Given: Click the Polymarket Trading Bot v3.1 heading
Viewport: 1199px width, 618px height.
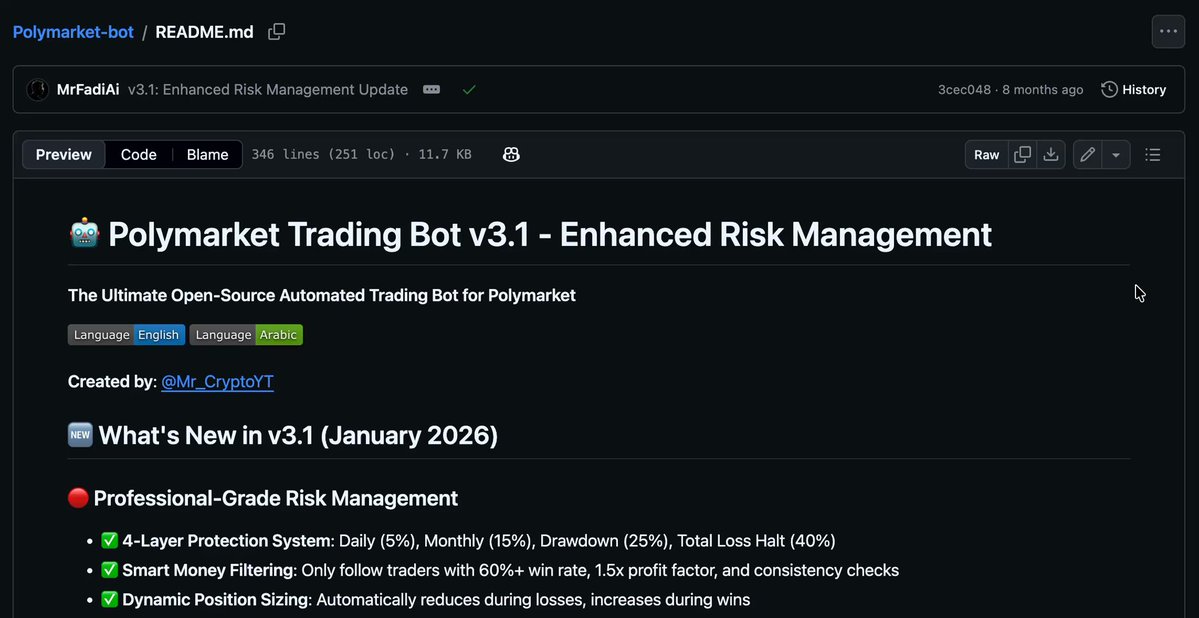Looking at the screenshot, I should [x=530, y=234].
